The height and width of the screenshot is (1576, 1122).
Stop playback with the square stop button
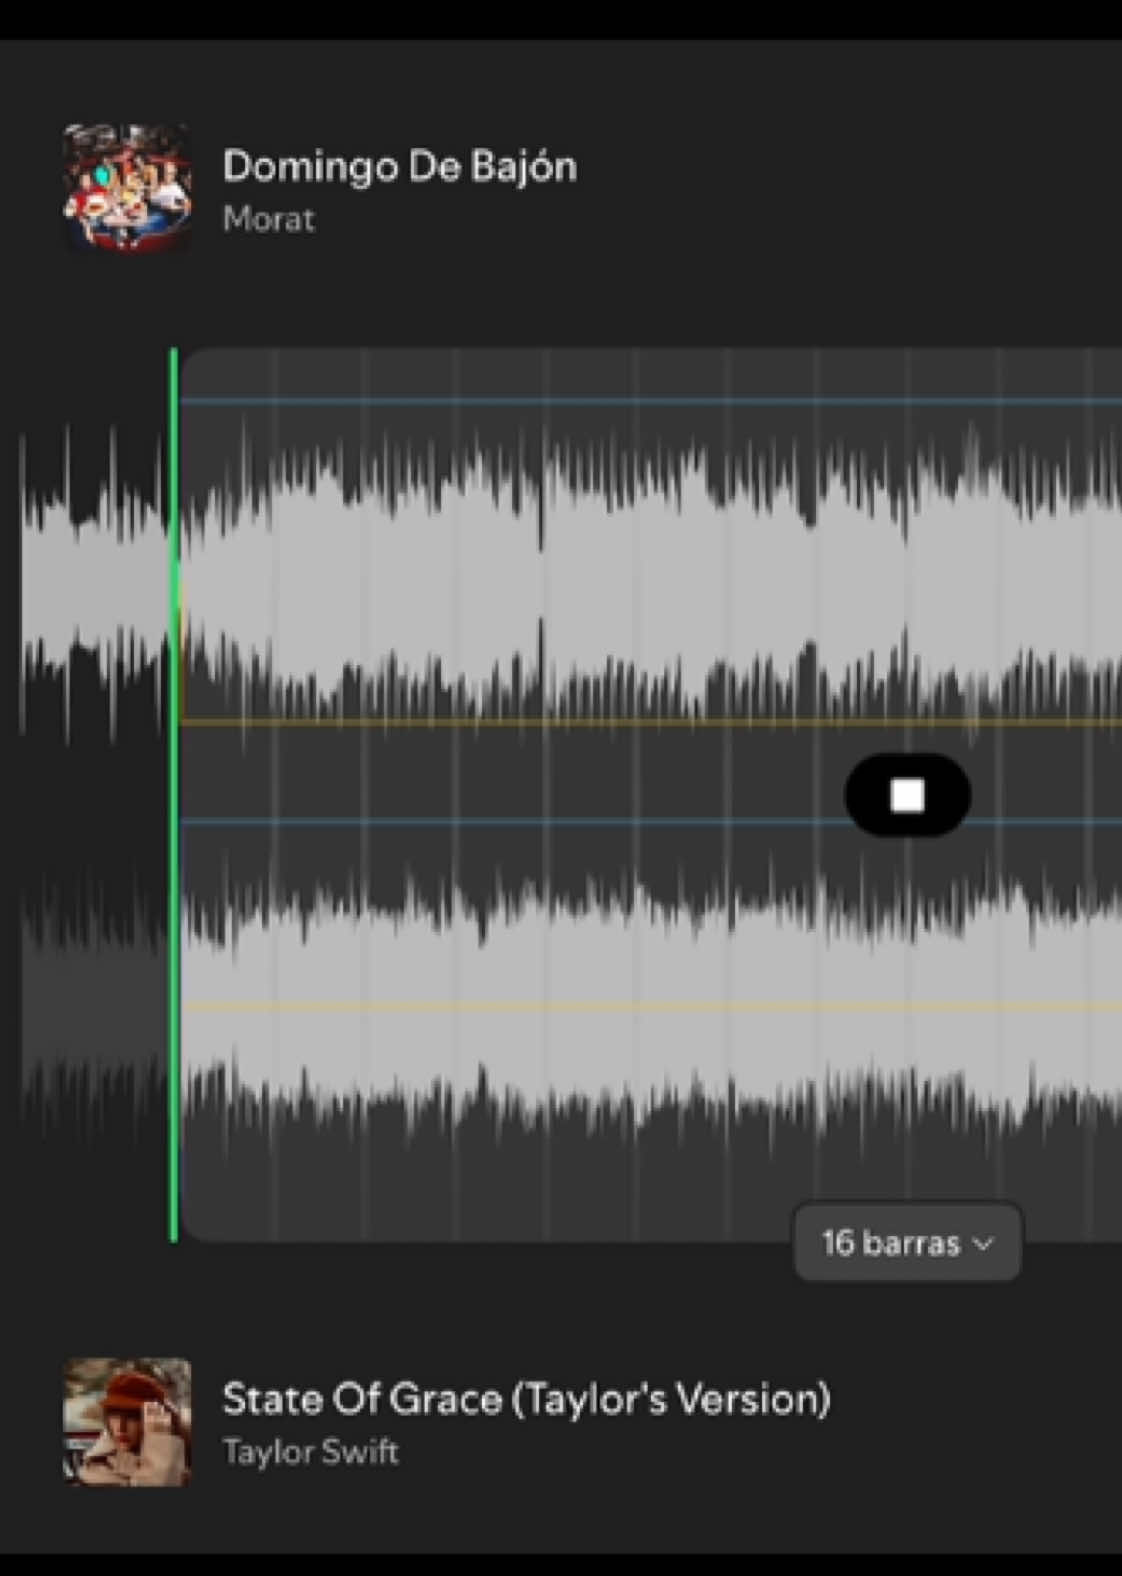tap(907, 795)
